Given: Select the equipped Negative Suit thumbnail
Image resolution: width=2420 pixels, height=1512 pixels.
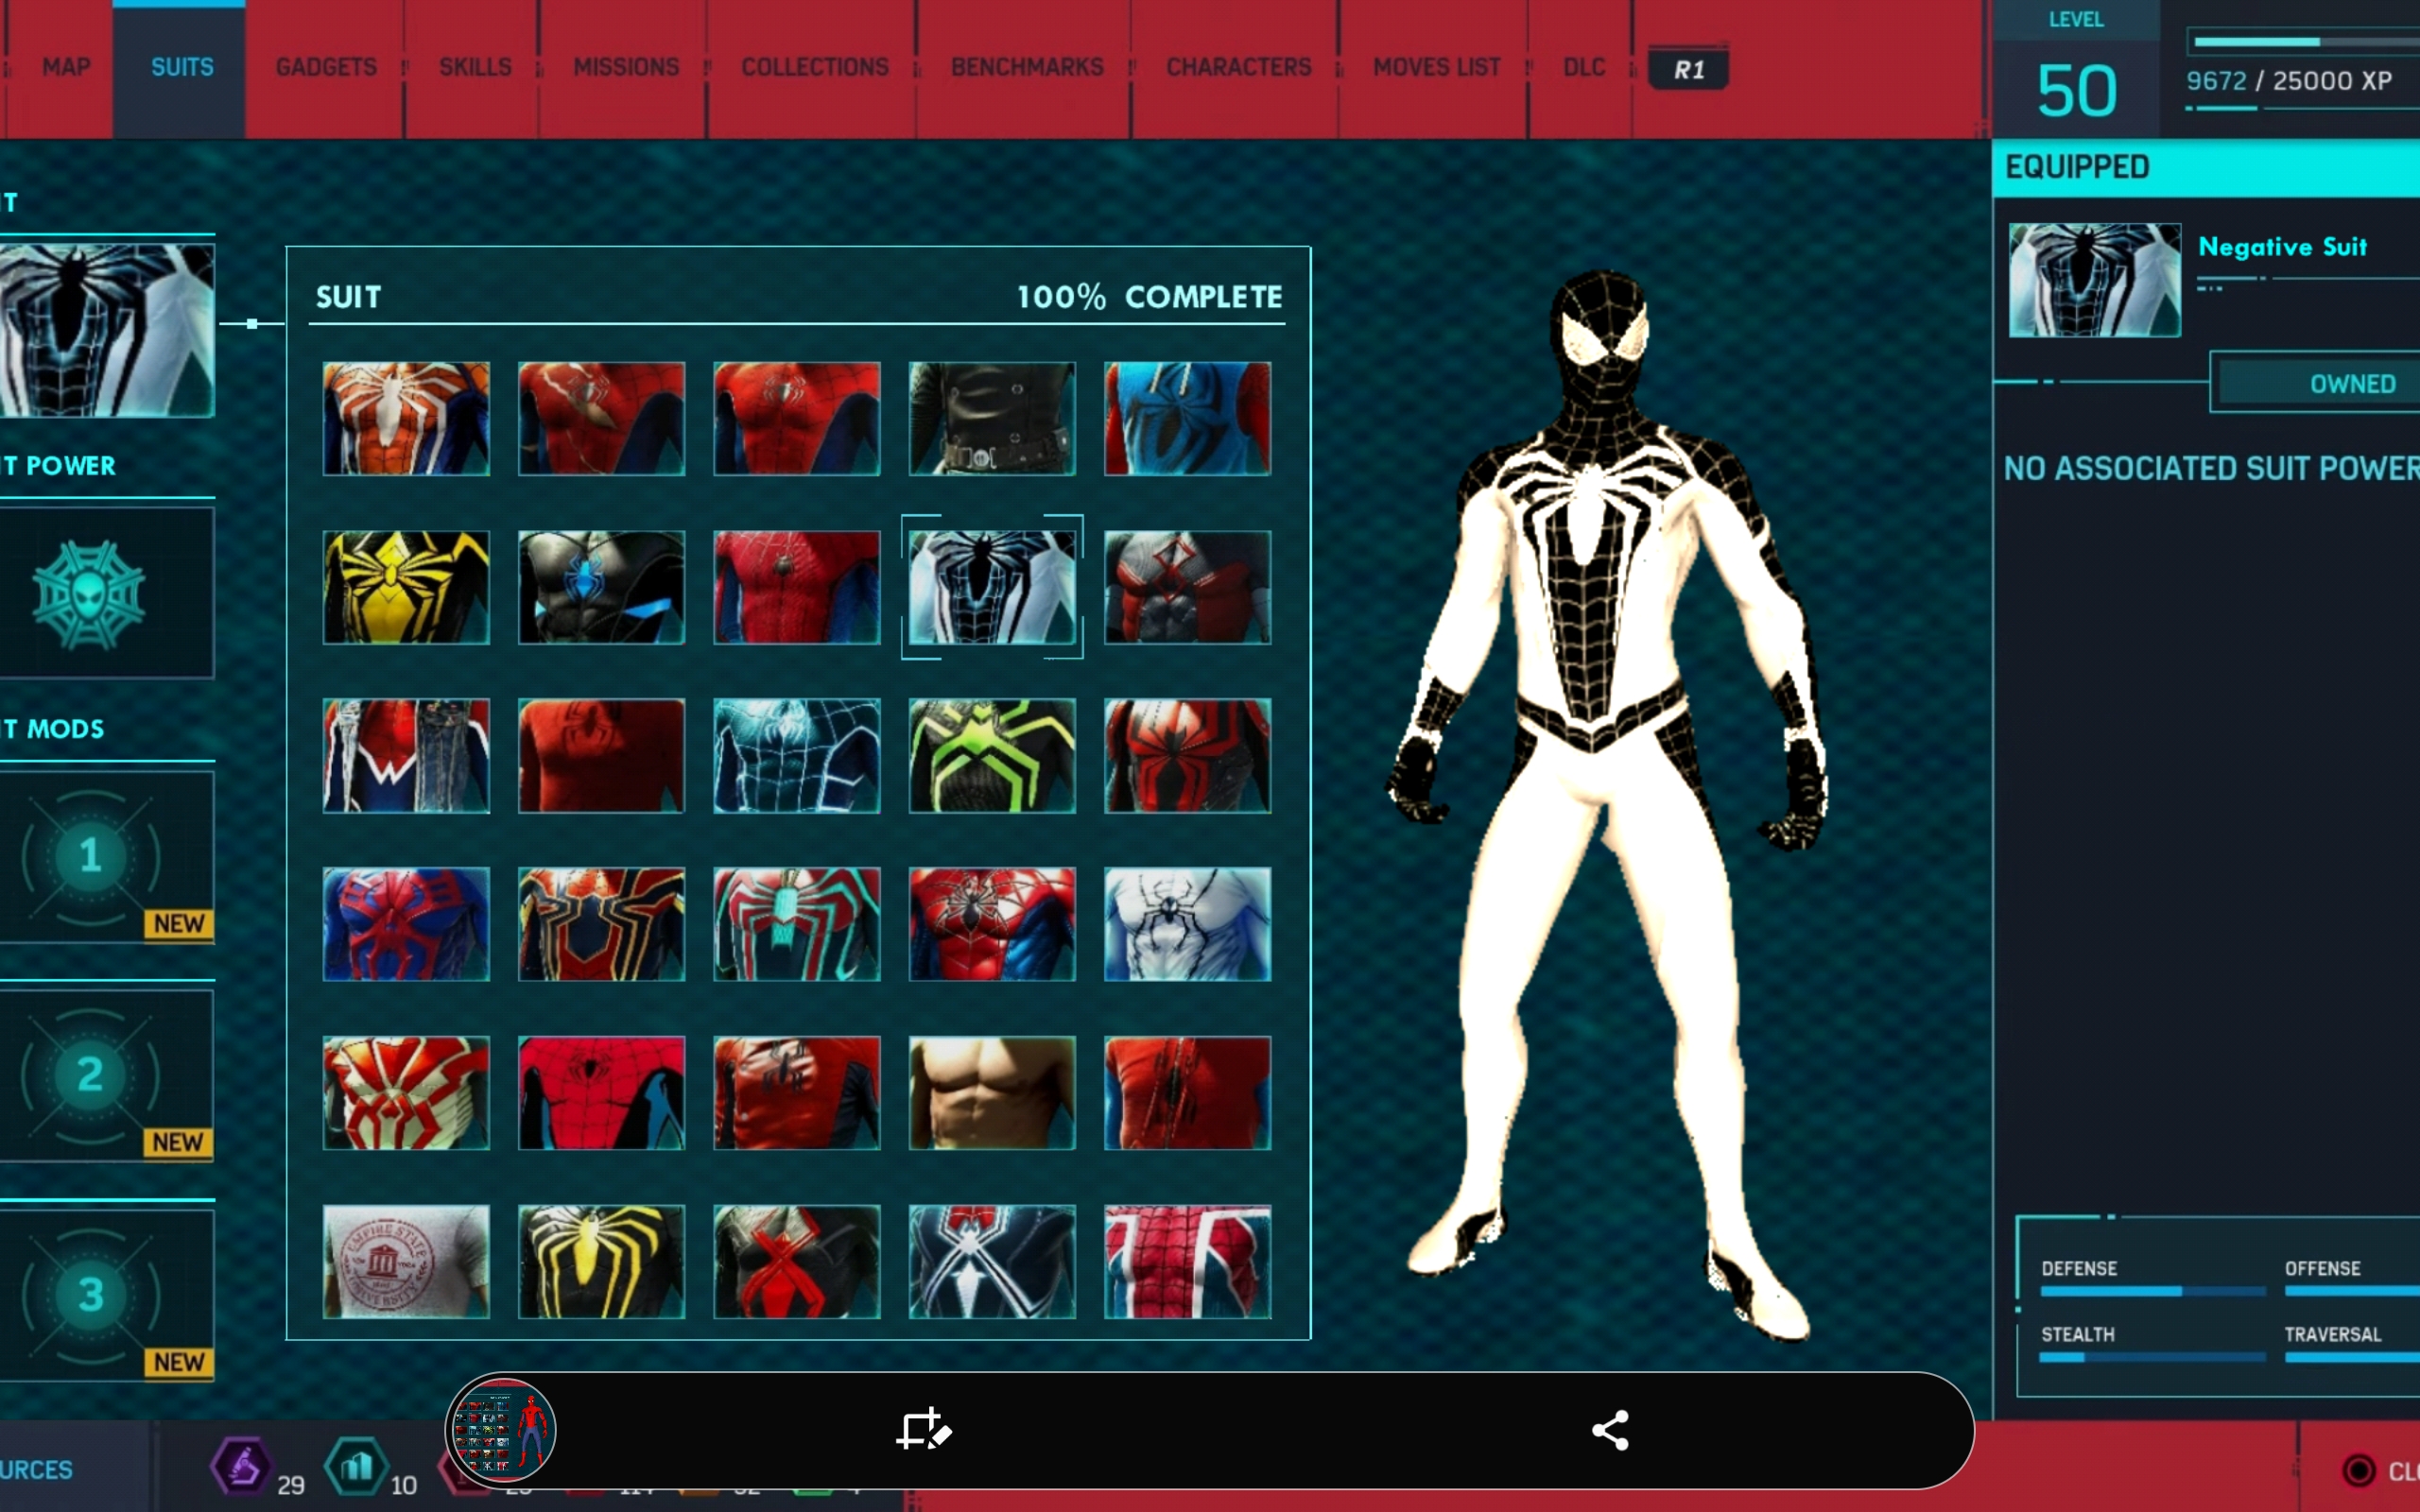Looking at the screenshot, I should [2094, 280].
